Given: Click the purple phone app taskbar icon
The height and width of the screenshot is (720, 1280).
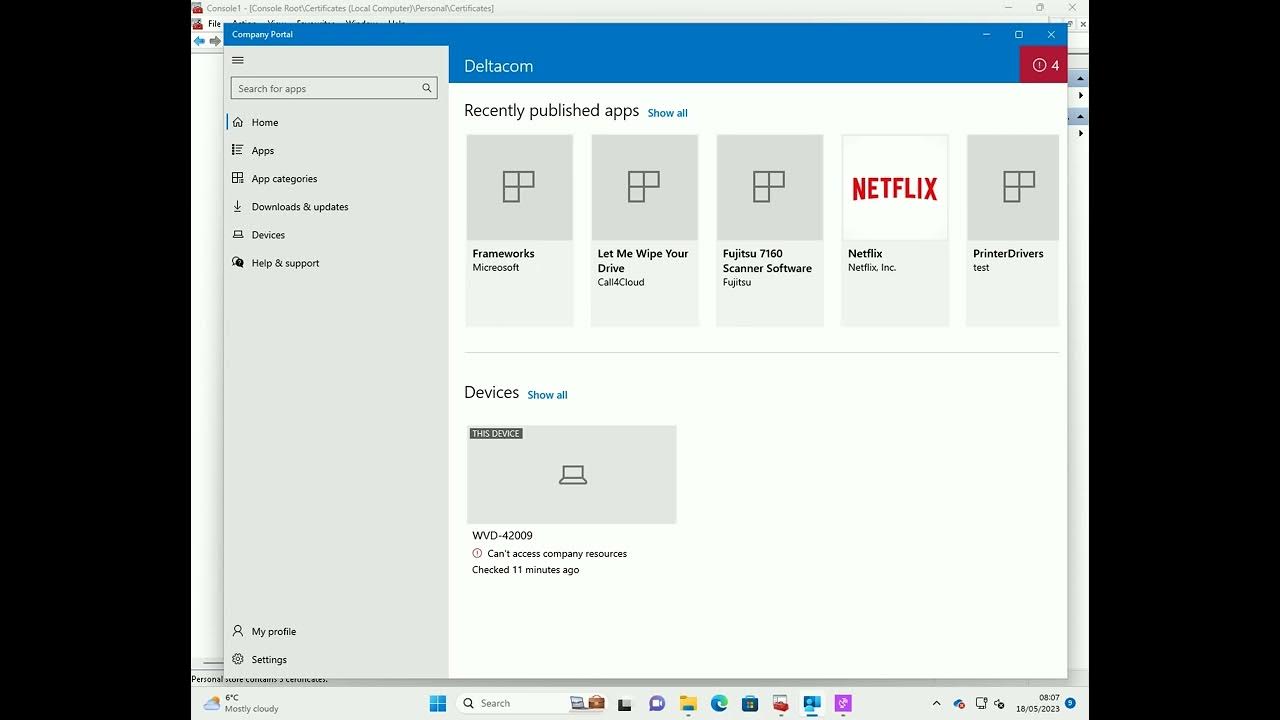Looking at the screenshot, I should pos(843,703).
